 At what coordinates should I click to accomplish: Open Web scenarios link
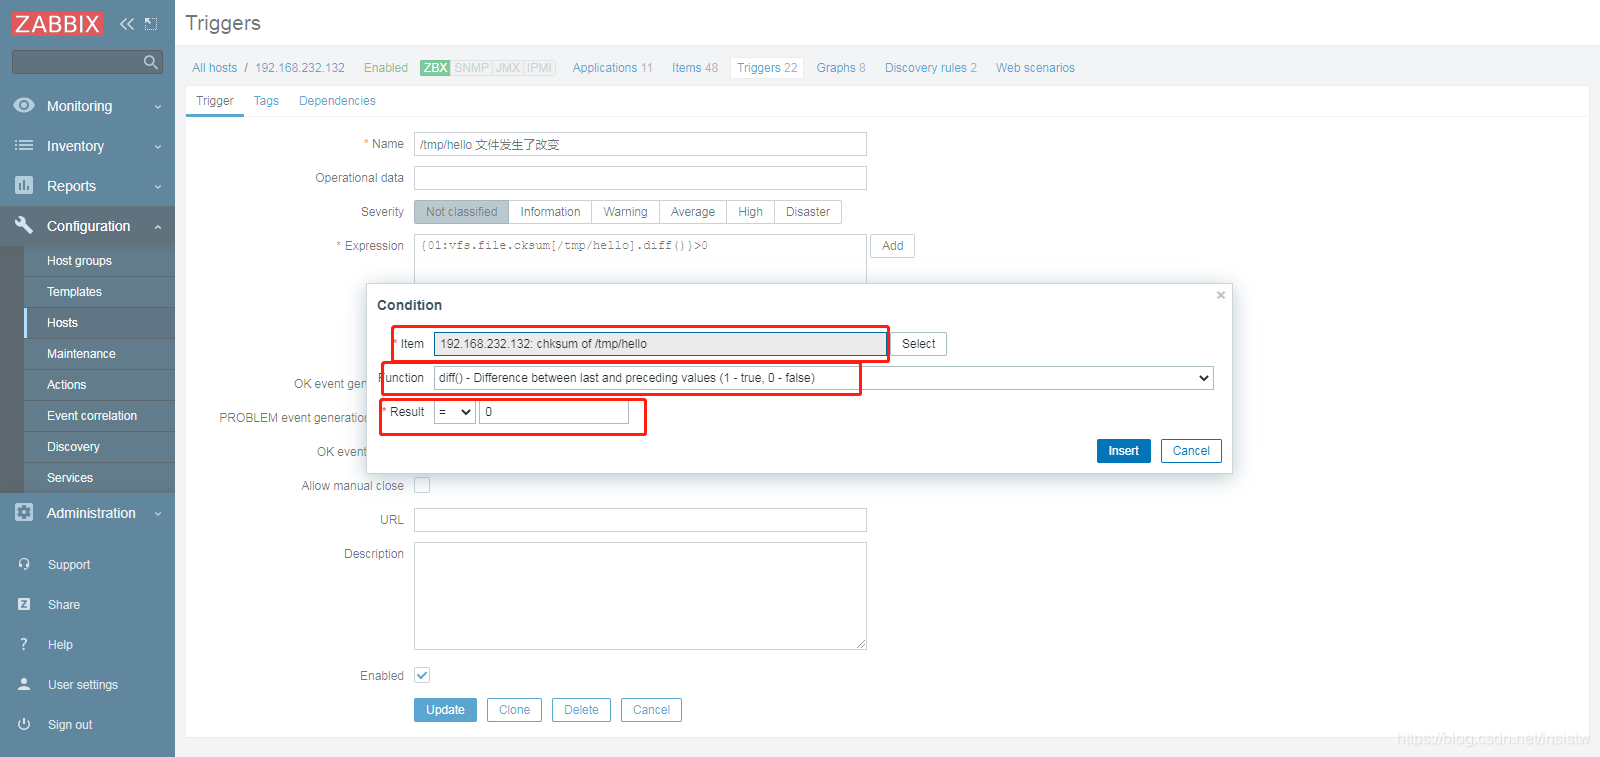pyautogui.click(x=1035, y=68)
